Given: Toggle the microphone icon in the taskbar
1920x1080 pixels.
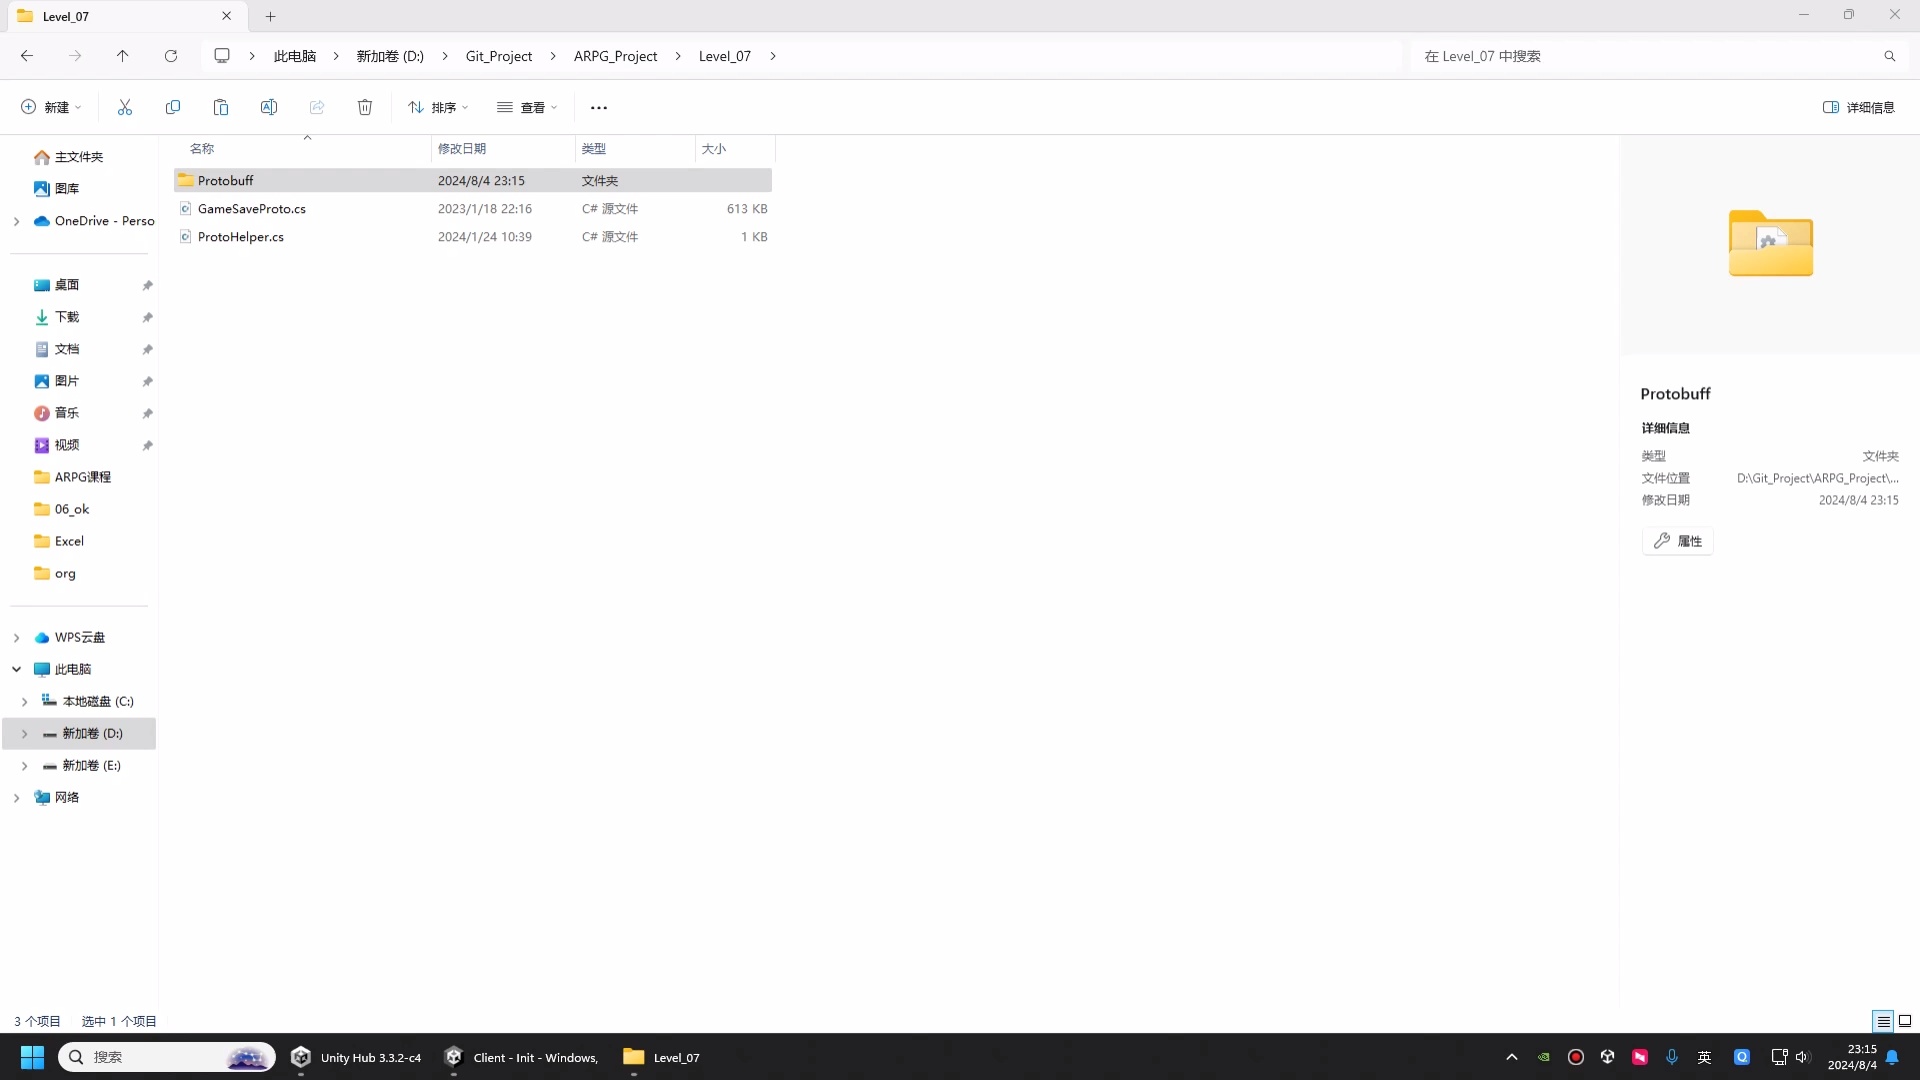Looking at the screenshot, I should 1672,1057.
